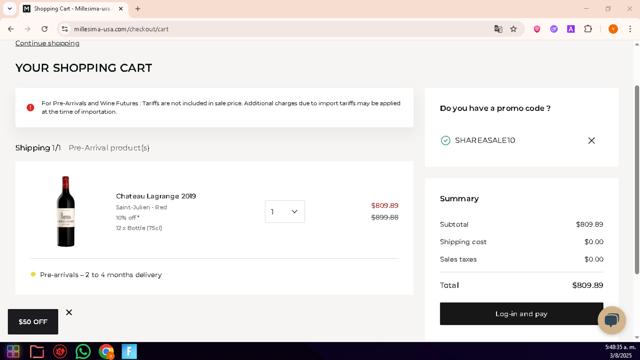Open the orange Chrome profile avatar
640x360 pixels.
(613, 29)
